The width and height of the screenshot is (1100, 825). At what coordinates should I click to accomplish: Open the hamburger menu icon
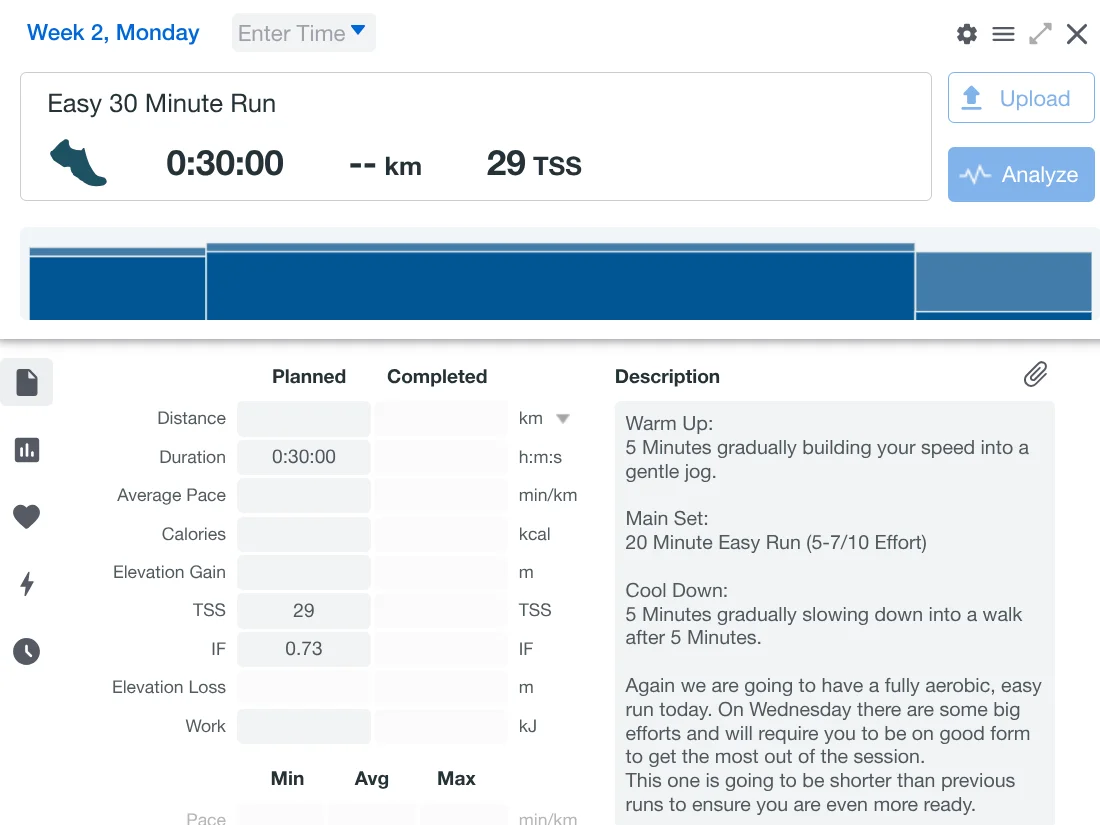coord(1003,34)
